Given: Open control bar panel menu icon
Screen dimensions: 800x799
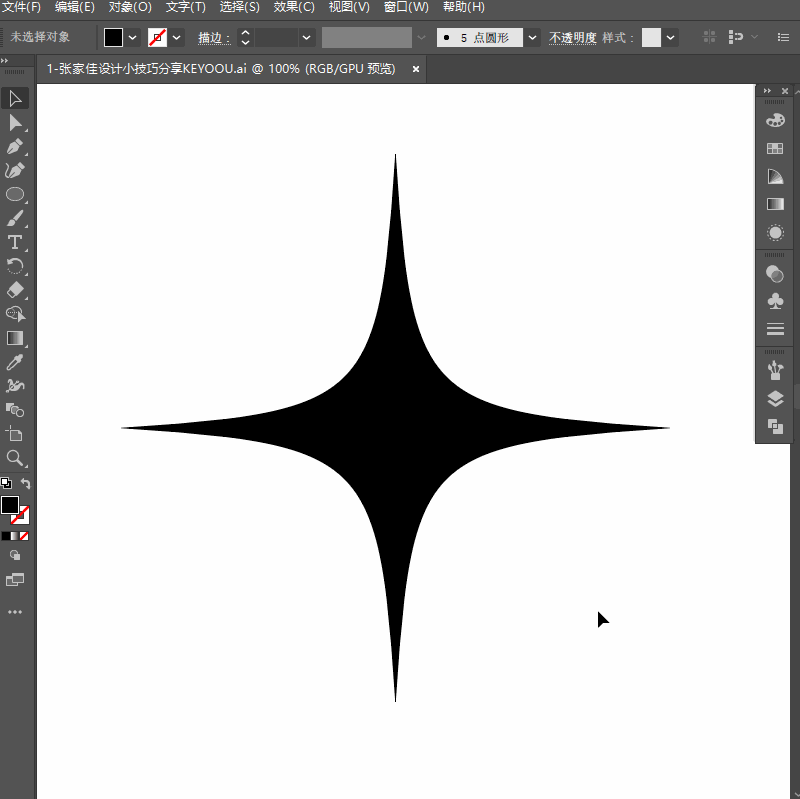Looking at the screenshot, I should [x=783, y=37].
